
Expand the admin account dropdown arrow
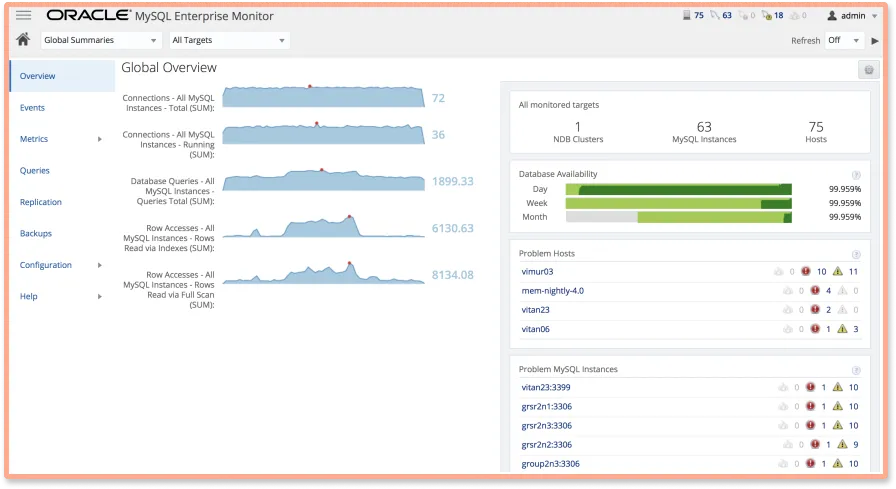tap(874, 16)
